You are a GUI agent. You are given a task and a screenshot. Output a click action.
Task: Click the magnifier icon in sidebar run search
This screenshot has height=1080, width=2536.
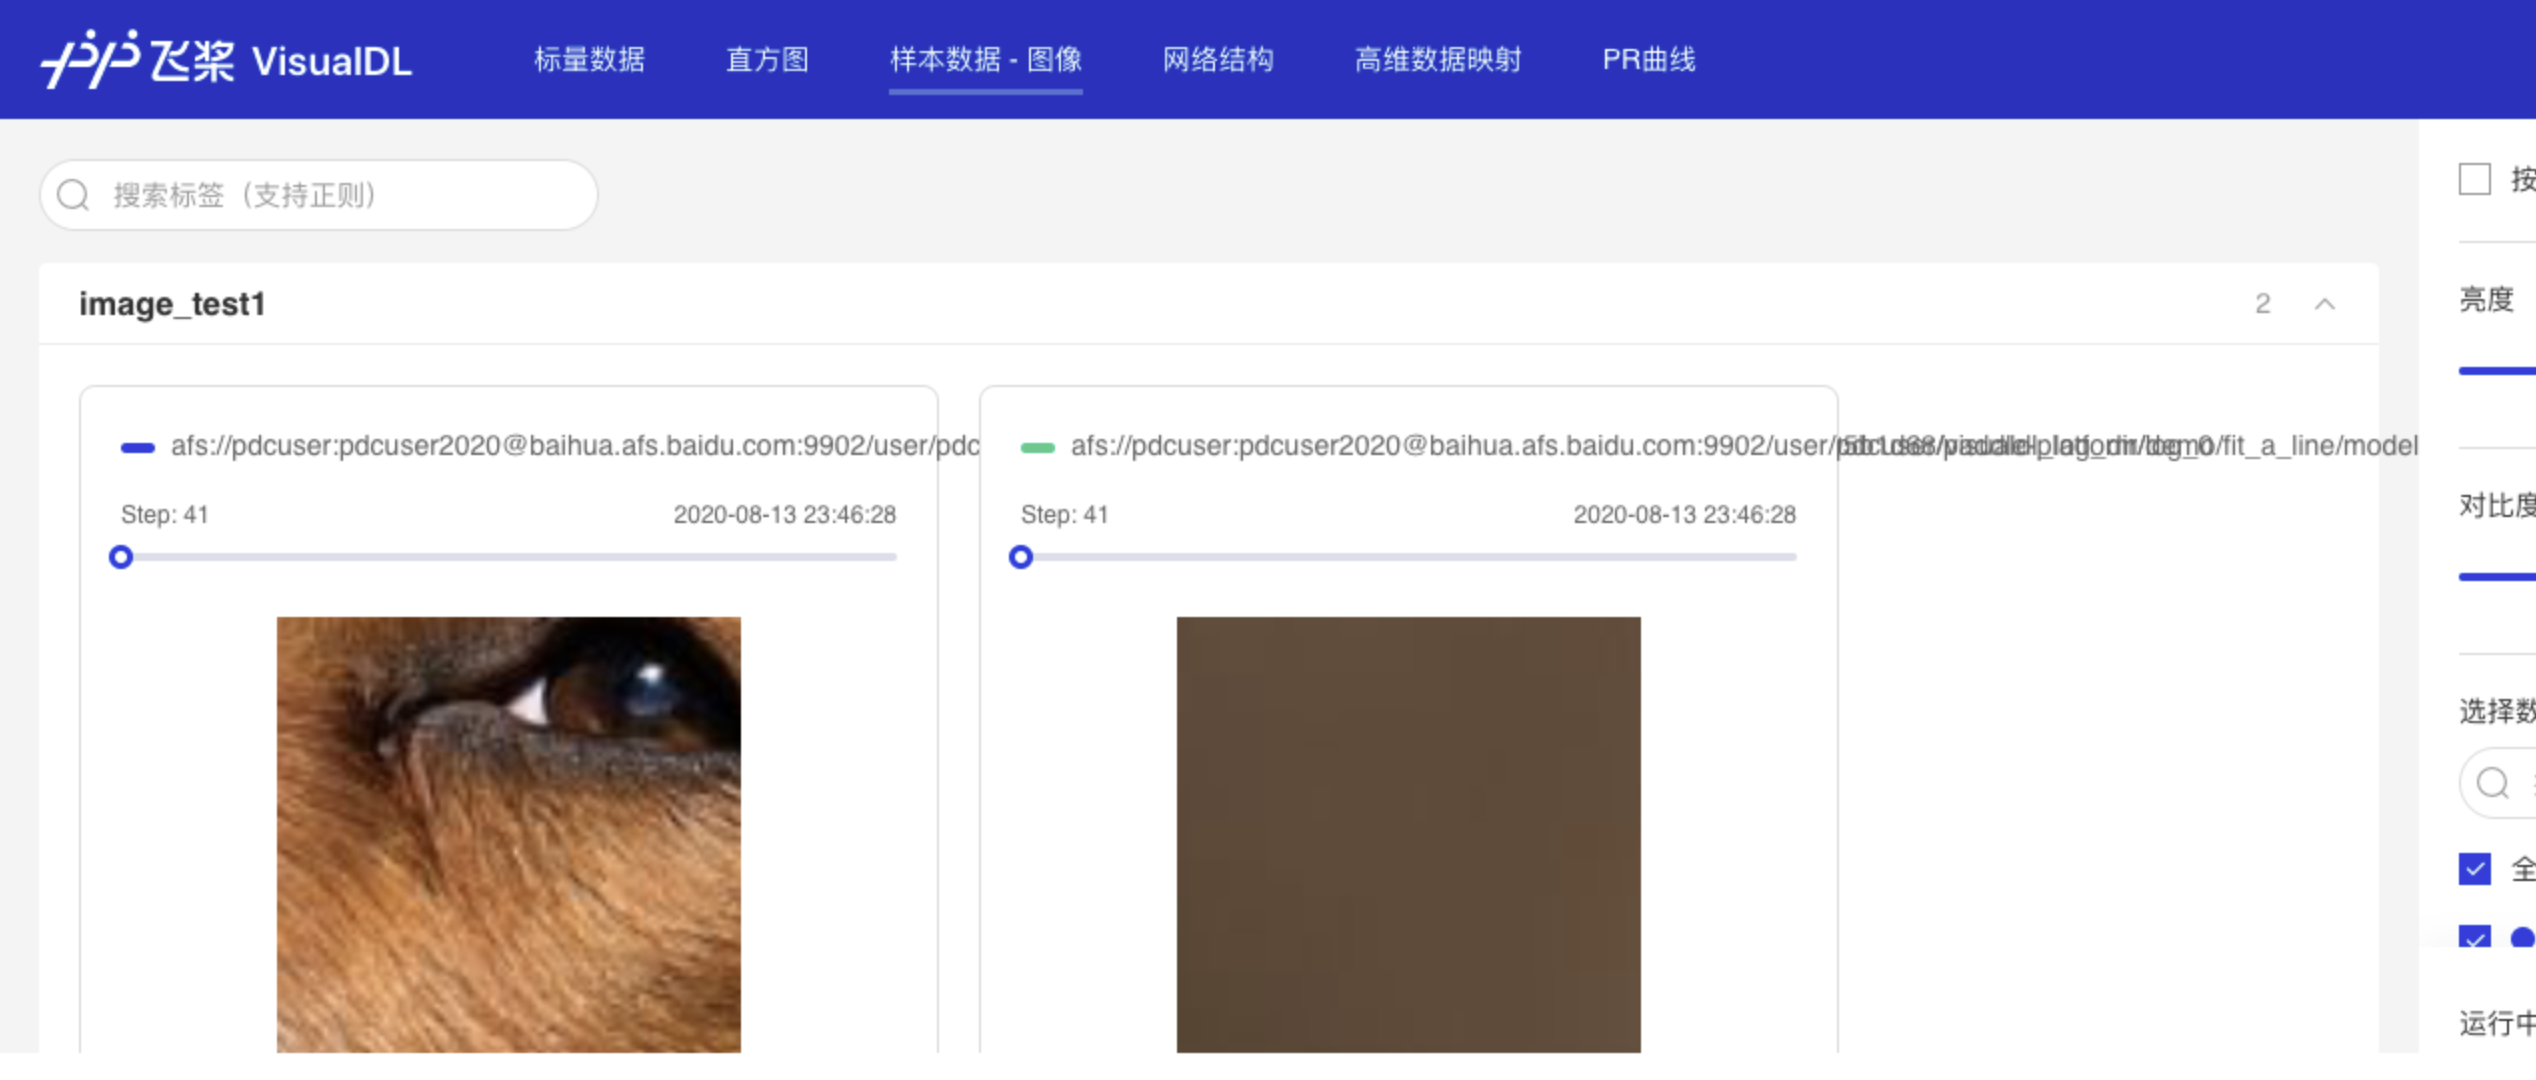(2493, 783)
